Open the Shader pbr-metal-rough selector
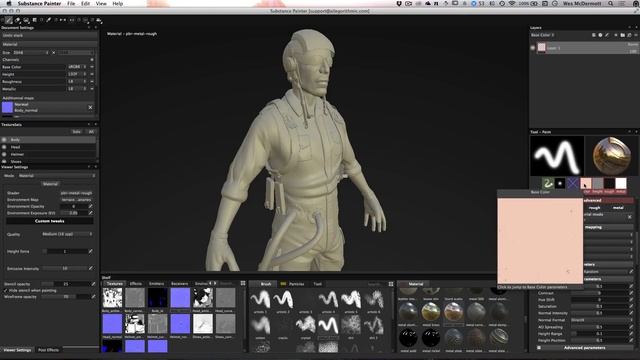Viewport: 640px width, 360px height. [76, 193]
